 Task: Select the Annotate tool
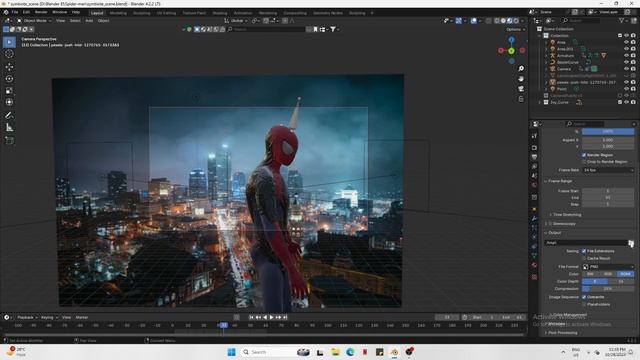click(9, 115)
